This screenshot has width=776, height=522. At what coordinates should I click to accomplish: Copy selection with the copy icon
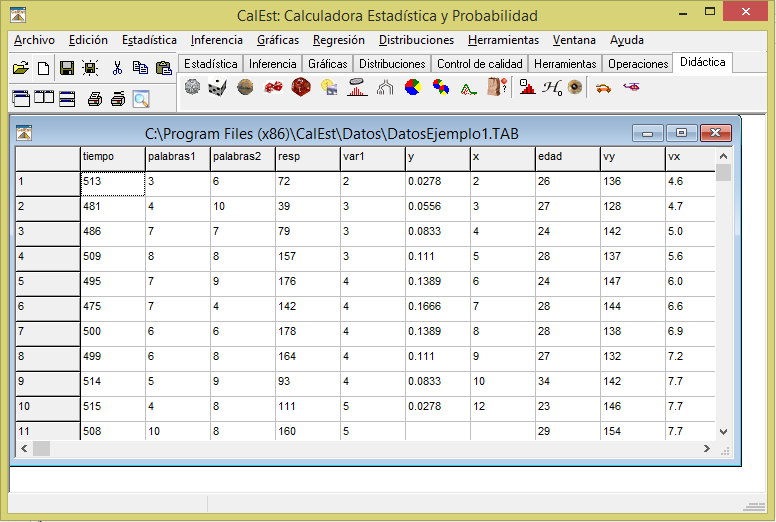coord(140,68)
